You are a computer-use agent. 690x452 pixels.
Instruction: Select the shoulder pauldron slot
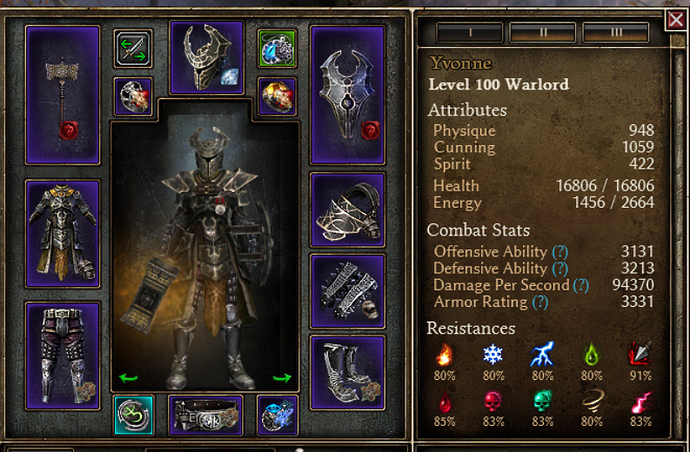[x=347, y=210]
